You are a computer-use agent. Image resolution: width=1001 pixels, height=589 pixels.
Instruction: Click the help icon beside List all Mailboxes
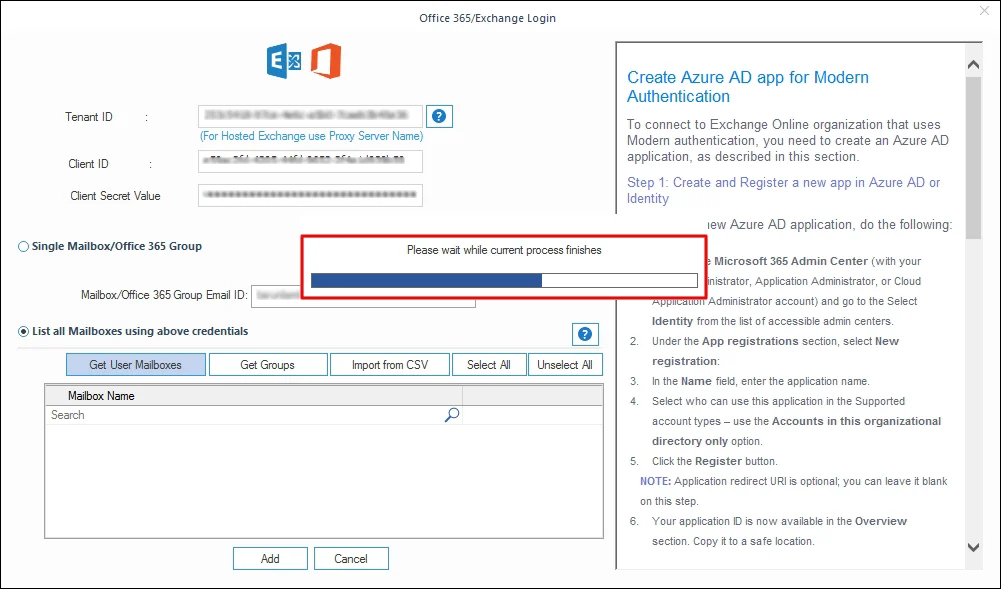(x=585, y=334)
